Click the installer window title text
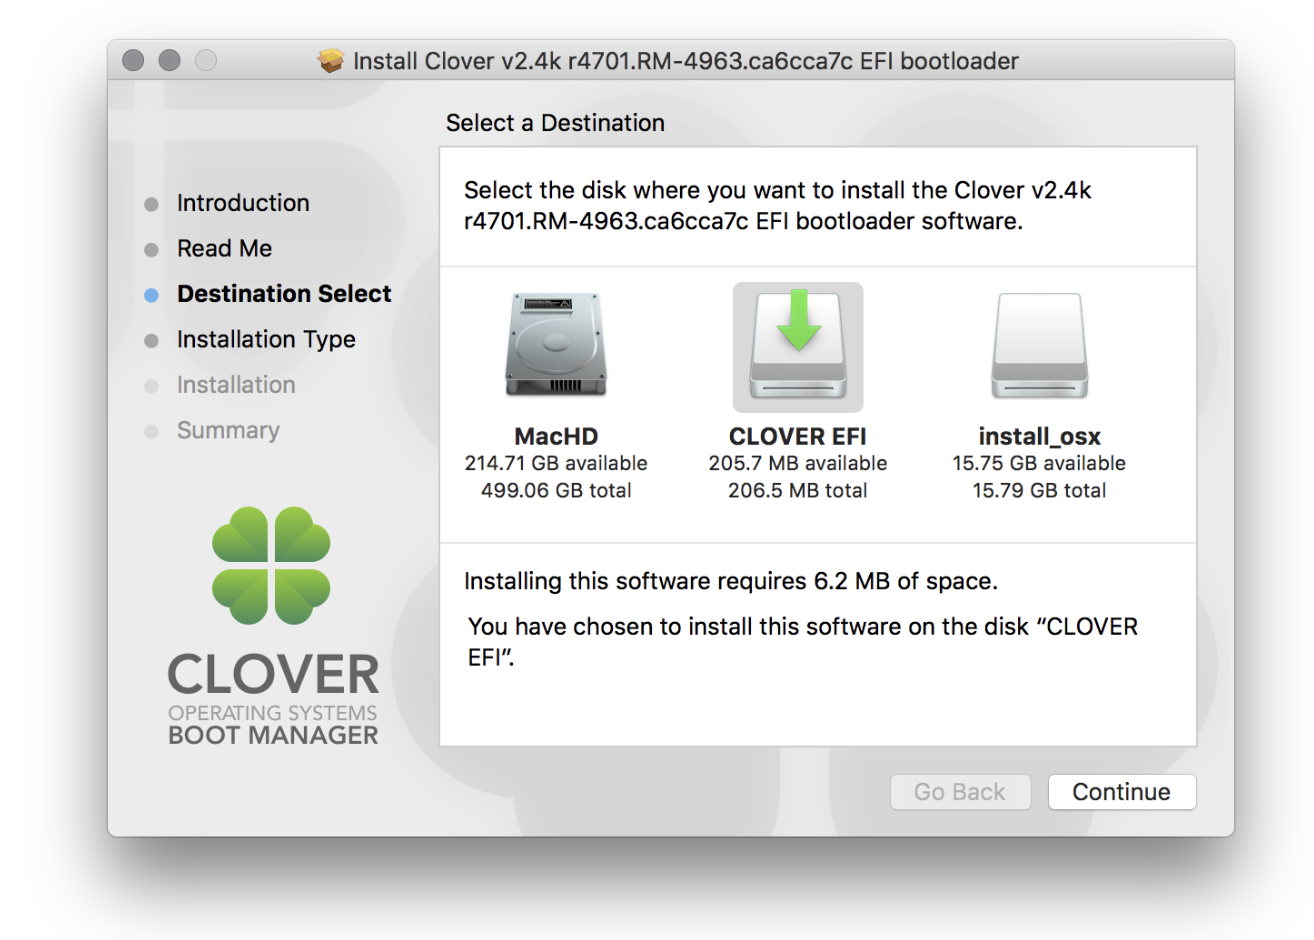Image resolution: width=1314 pixels, height=940 pixels. [686, 61]
